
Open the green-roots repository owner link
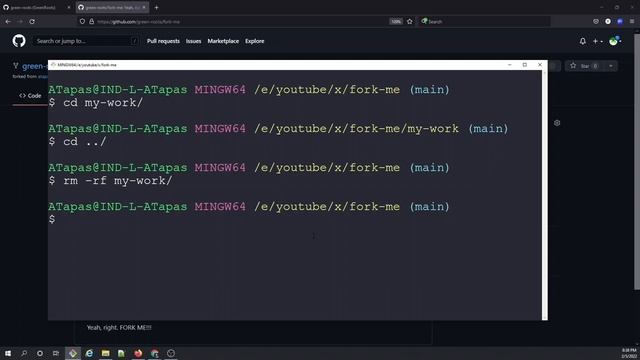[x=35, y=66]
